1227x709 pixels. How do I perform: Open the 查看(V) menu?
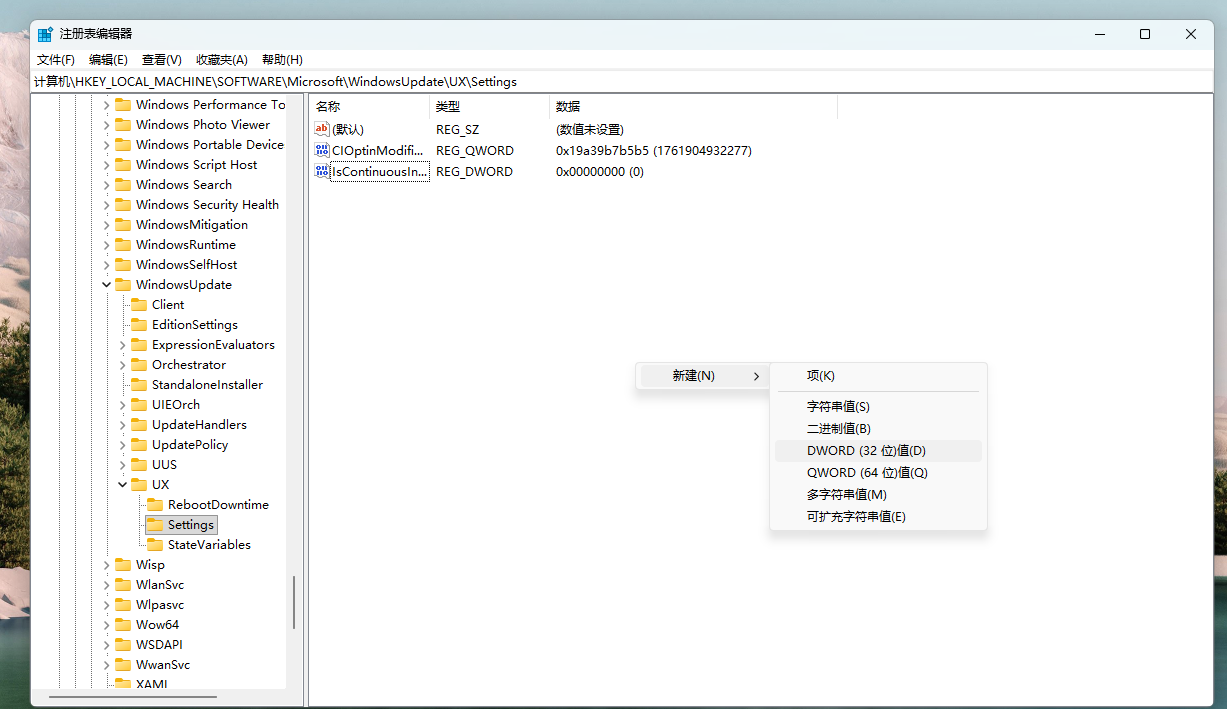[162, 60]
